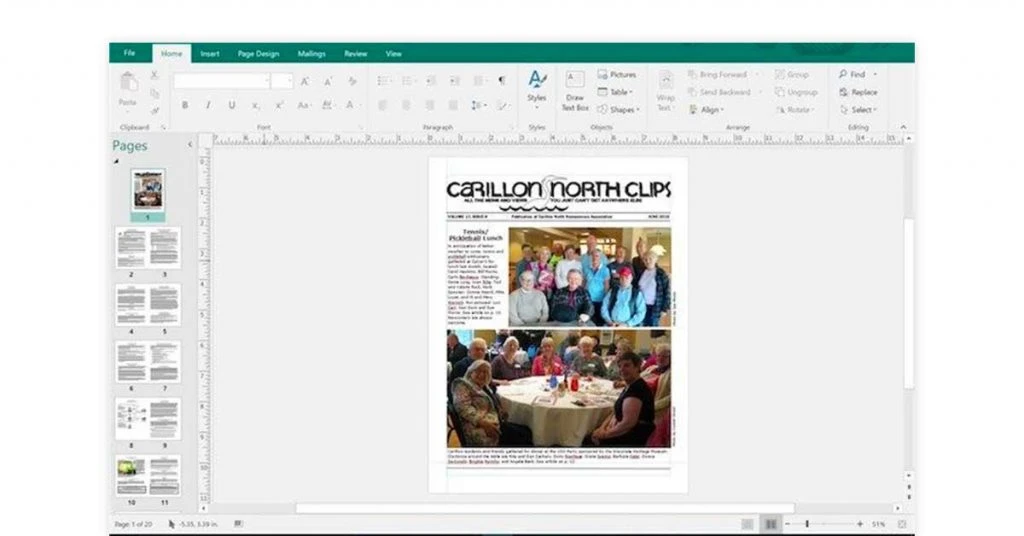Click the Send Backward button
This screenshot has height=536, width=1024.
coord(719,92)
